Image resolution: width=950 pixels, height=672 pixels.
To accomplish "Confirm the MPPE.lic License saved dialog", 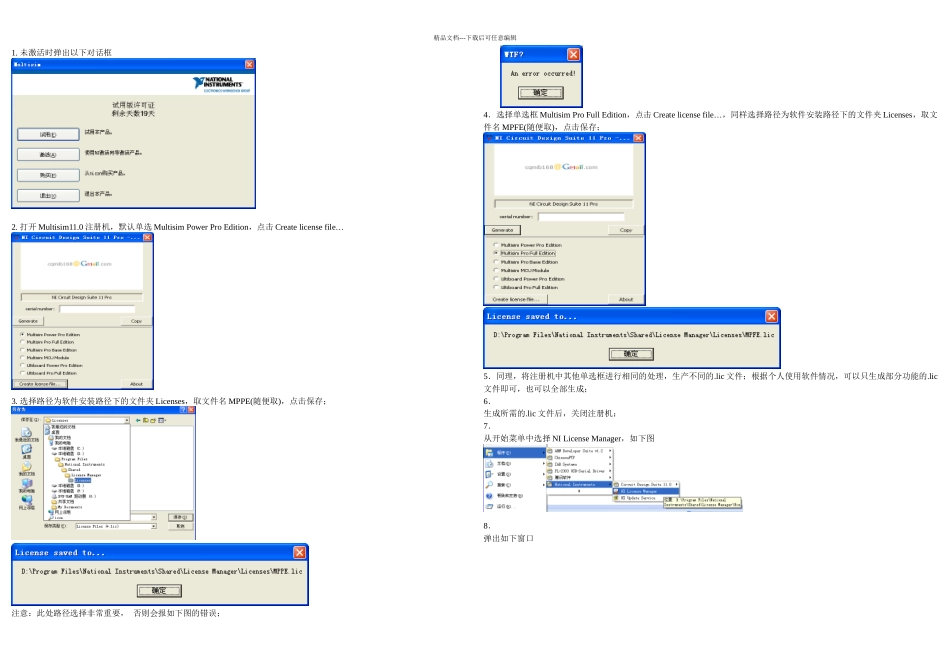I will pos(159,591).
